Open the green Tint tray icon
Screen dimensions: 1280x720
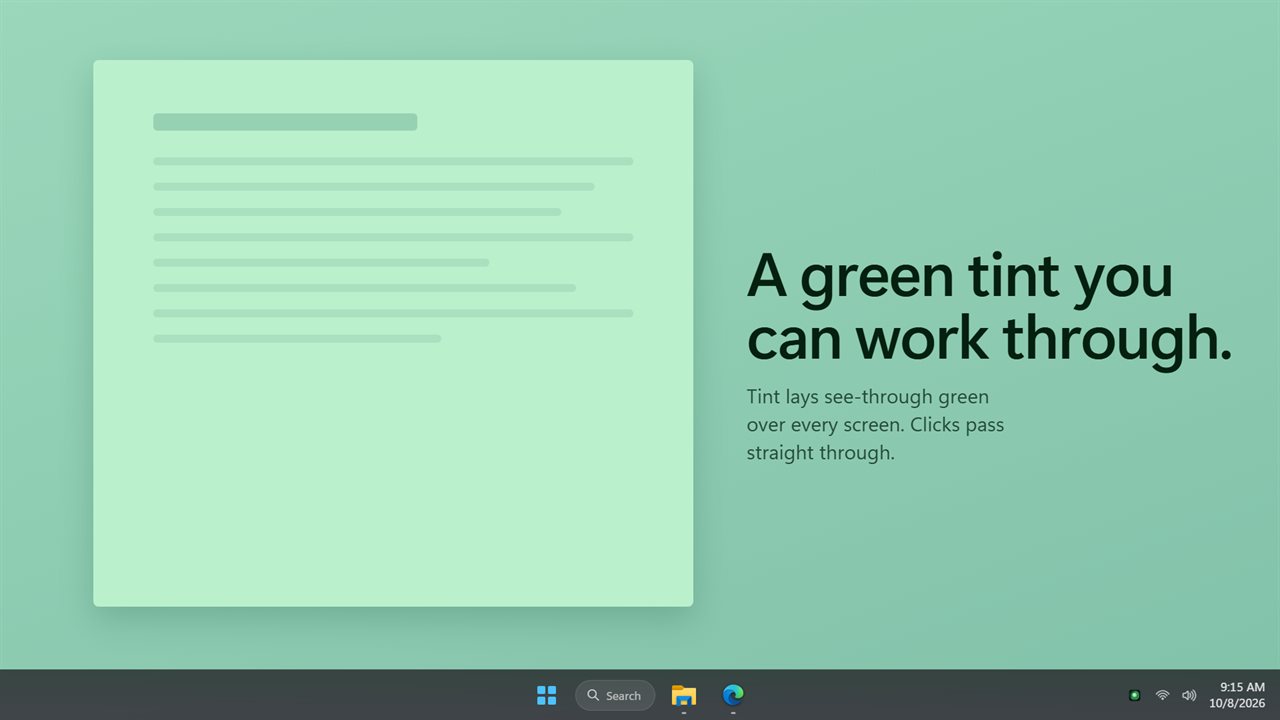click(x=1135, y=695)
